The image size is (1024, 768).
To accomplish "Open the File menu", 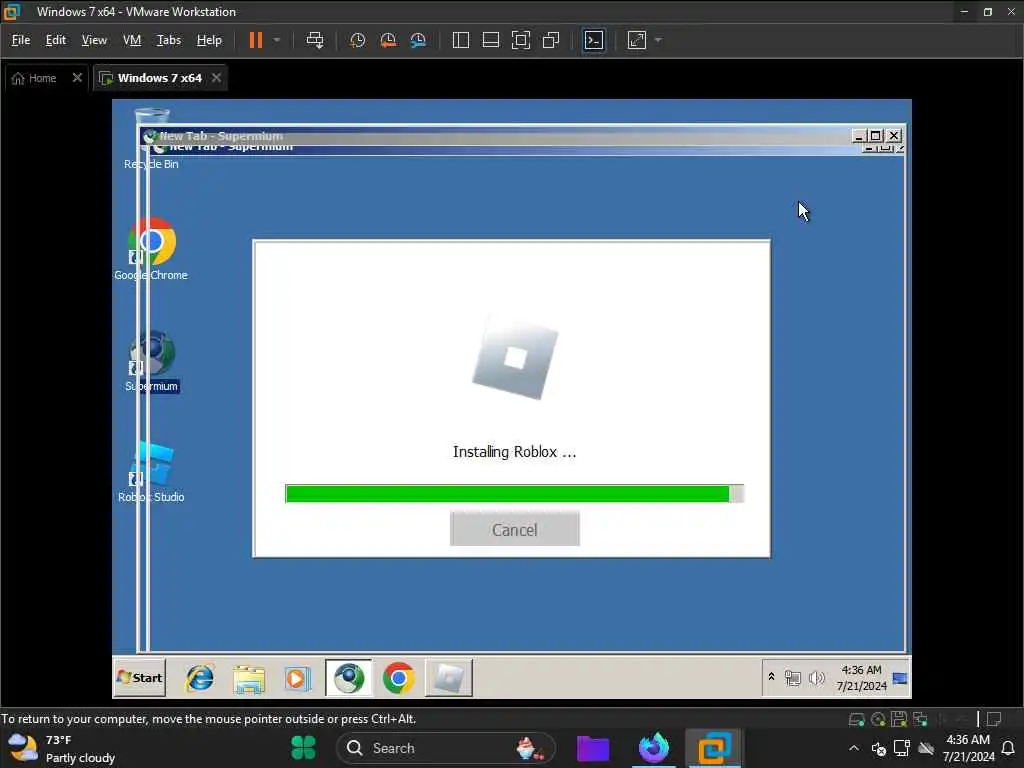I will point(21,40).
